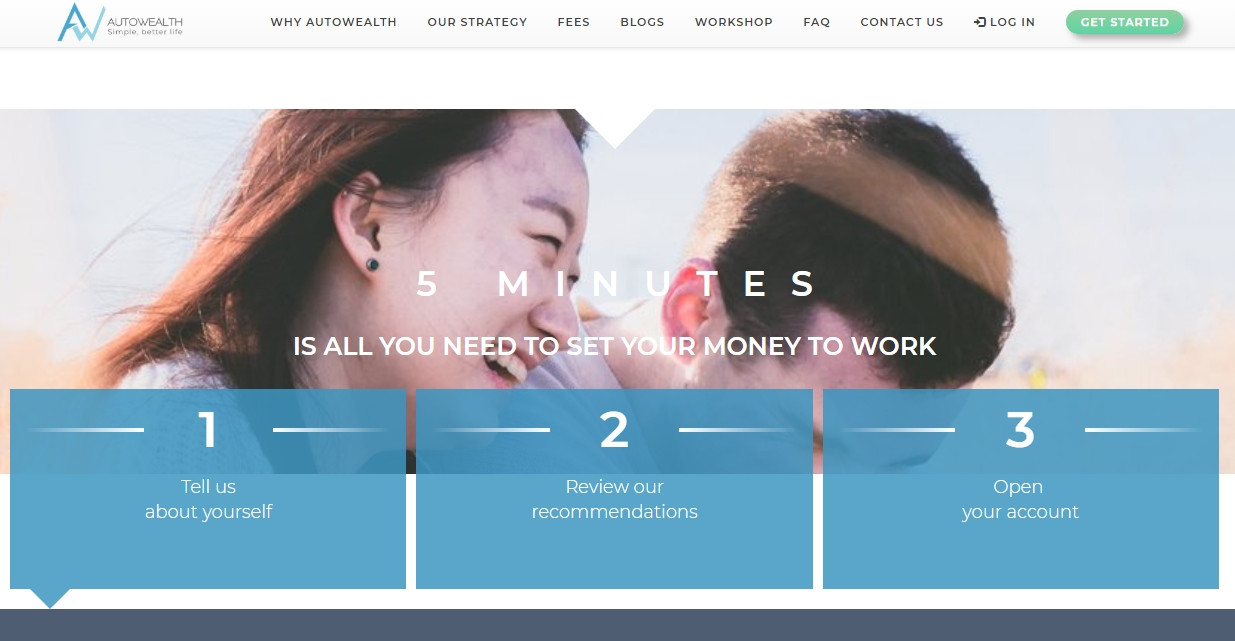This screenshot has width=1235, height=641.
Task: Click the blue downward pointer under step 1 card
Action: [50, 598]
